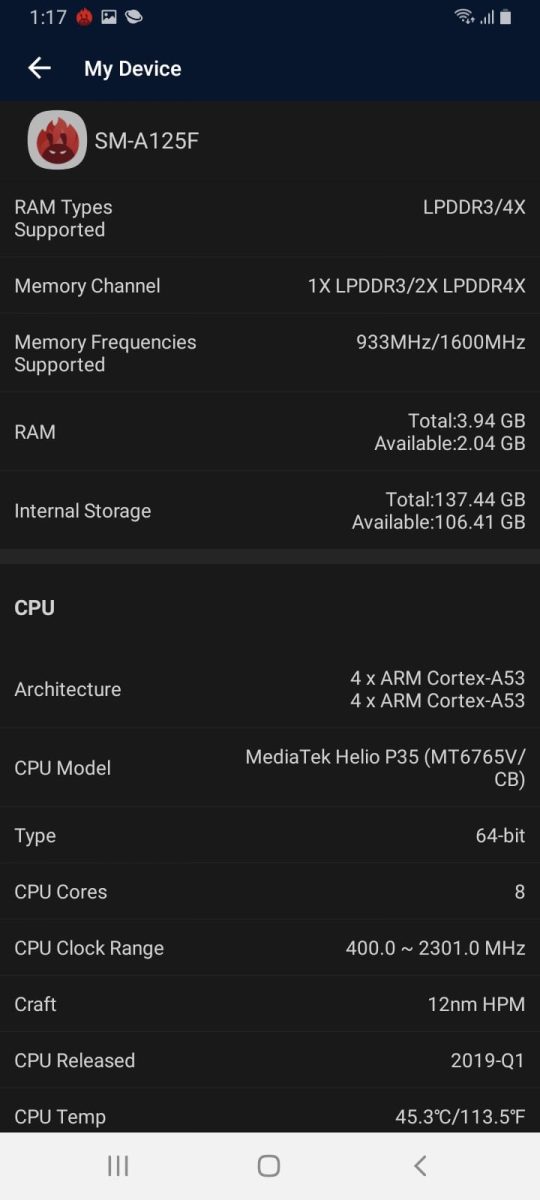Tap the Android back chevron in navigation bar
The height and width of the screenshot is (1200, 540).
coord(421,1165)
